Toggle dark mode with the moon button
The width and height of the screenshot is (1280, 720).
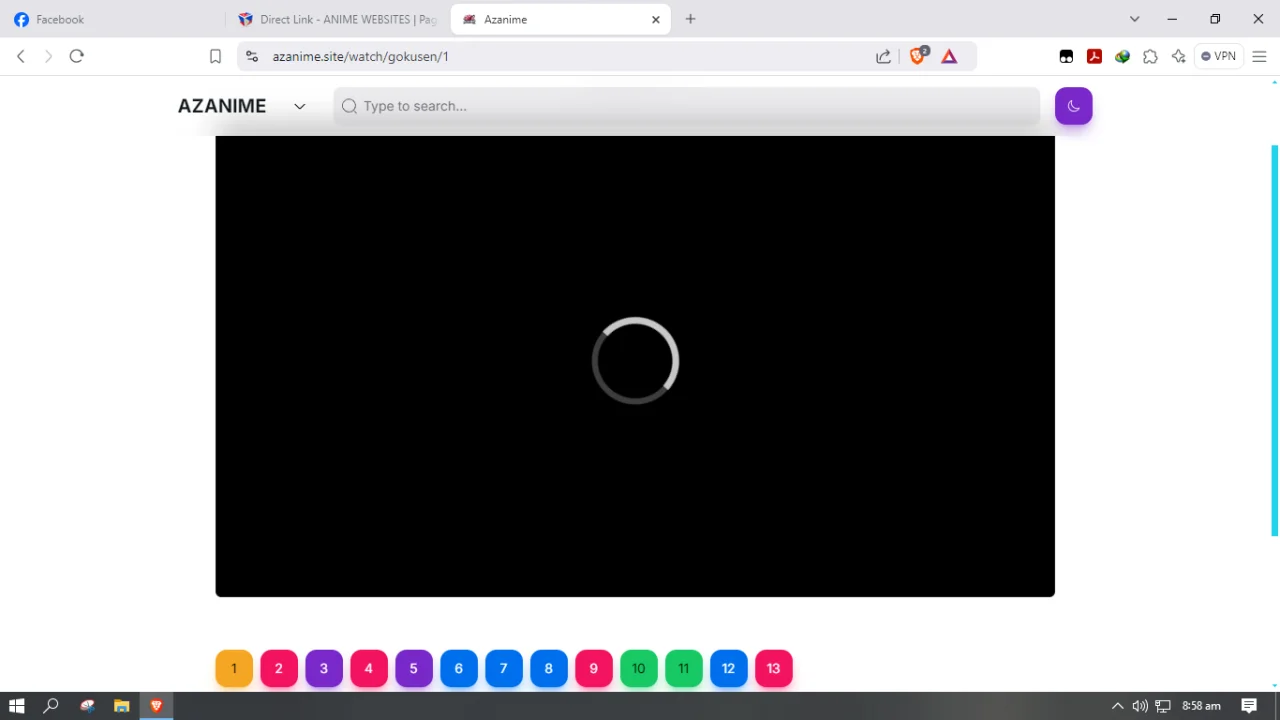[1073, 106]
